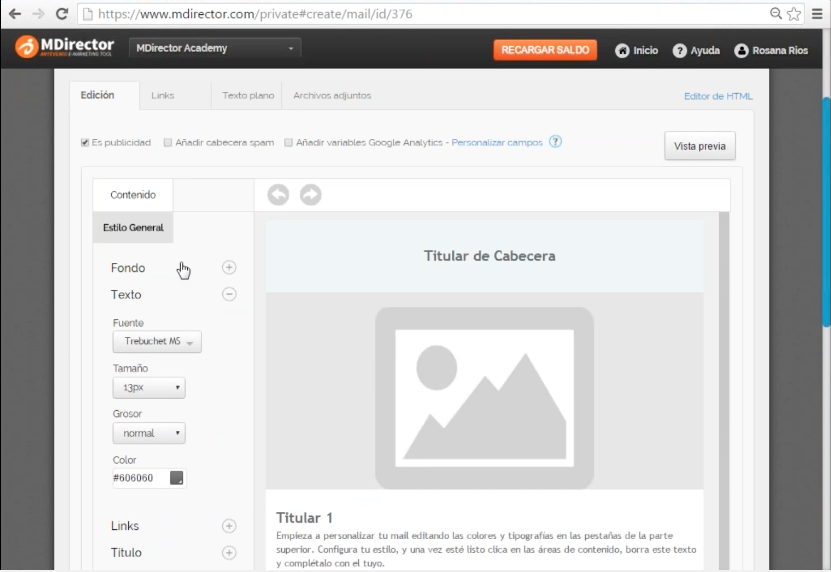
Task: Select the Estilo General tab
Action: point(133,227)
